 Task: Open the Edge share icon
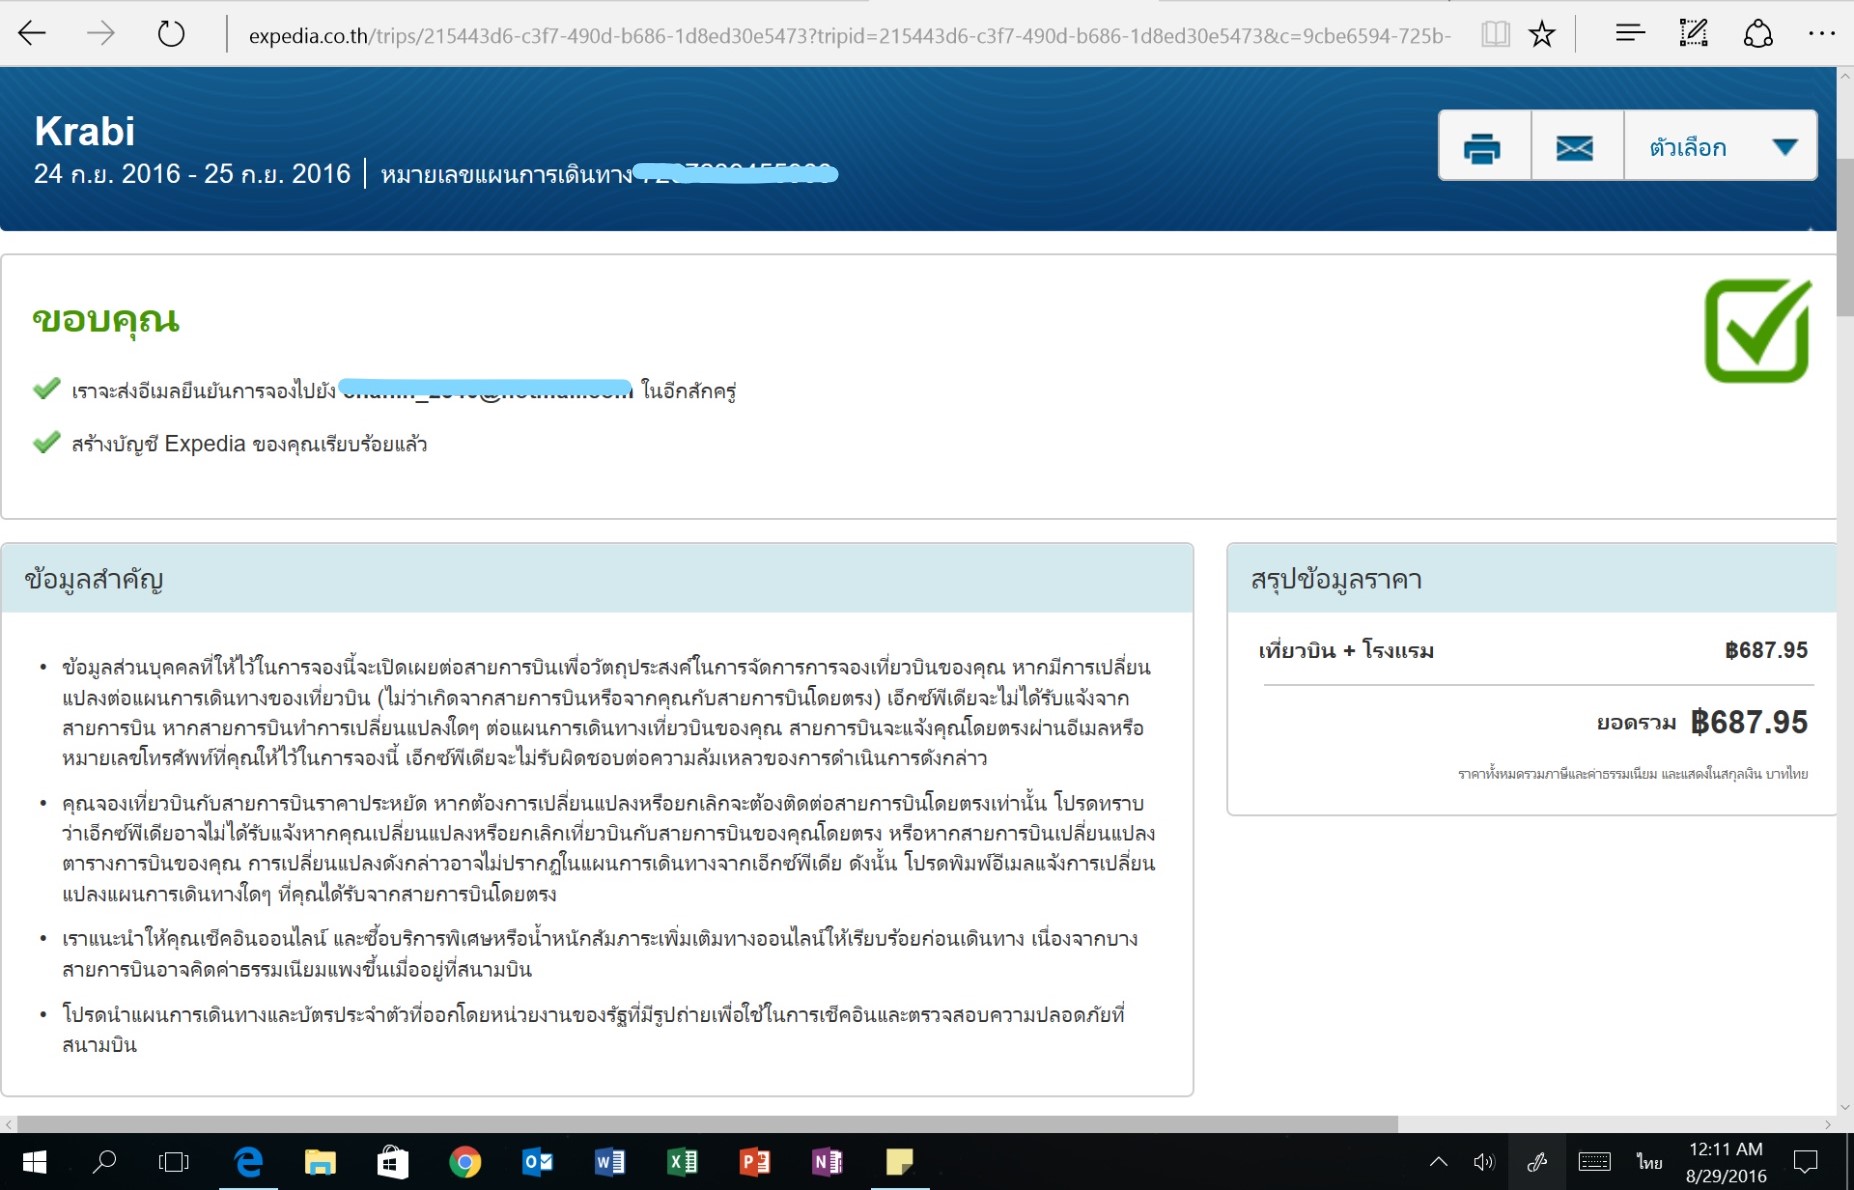(1758, 34)
